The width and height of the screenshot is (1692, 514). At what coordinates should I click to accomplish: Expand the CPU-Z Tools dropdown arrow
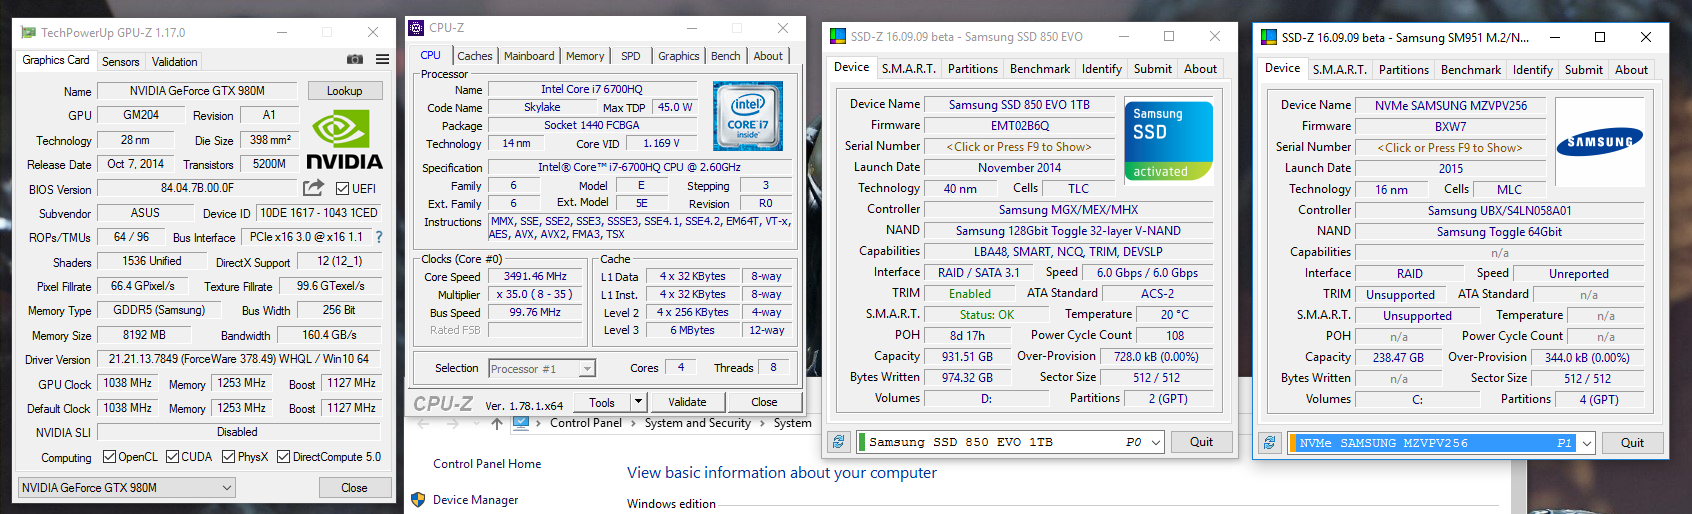pos(638,402)
